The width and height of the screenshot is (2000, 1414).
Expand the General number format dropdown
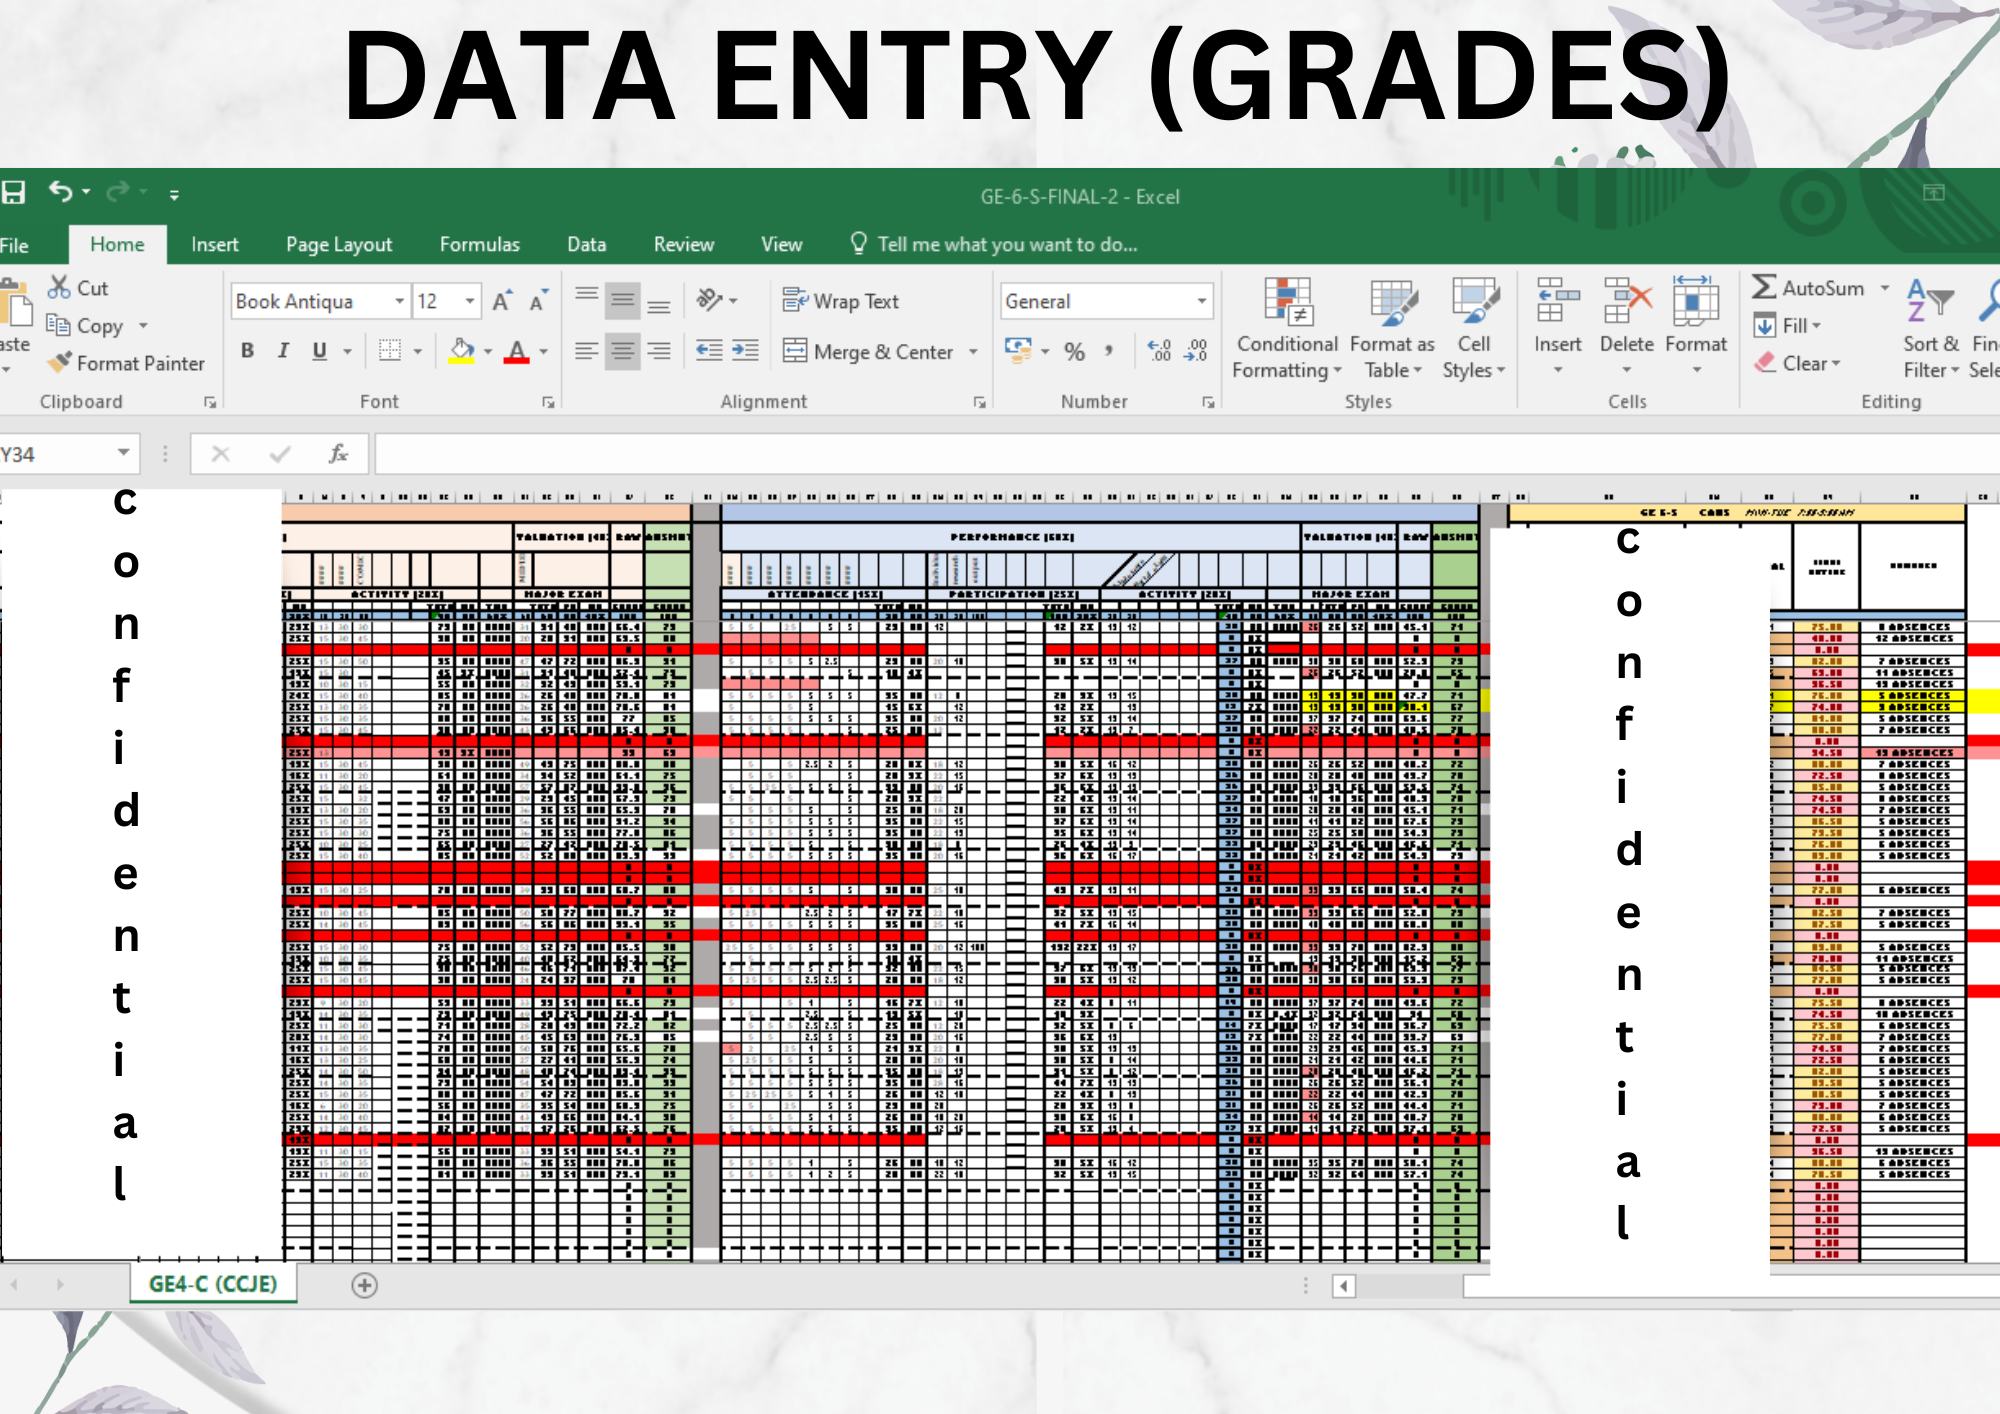[x=1201, y=301]
